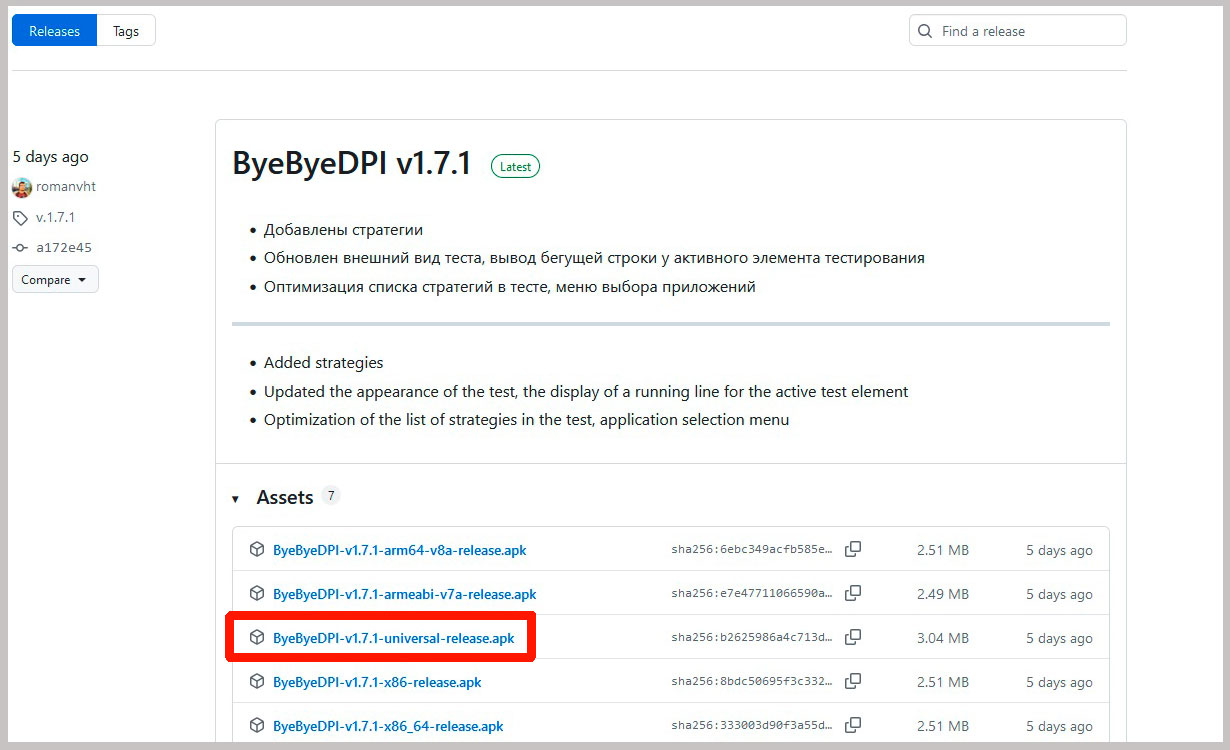Download ByeByeDPI x86_64-release.apk
1230x750 pixels.
point(388,726)
